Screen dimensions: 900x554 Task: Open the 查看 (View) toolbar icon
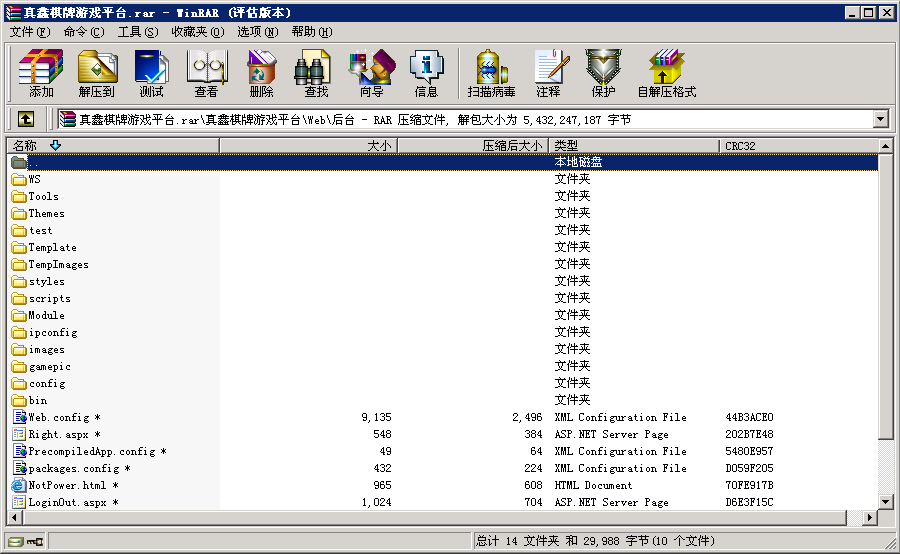pyautogui.click(x=206, y=73)
